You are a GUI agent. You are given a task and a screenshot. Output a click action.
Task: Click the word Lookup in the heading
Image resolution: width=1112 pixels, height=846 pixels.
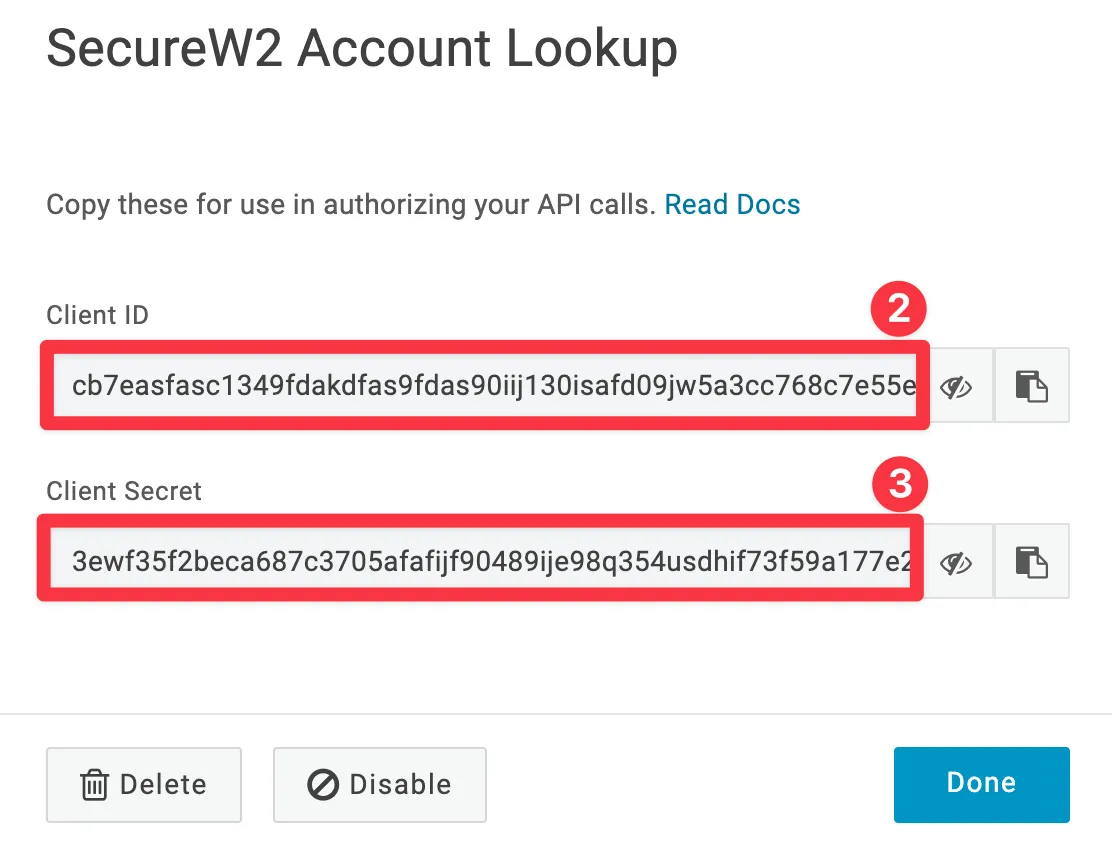591,50
